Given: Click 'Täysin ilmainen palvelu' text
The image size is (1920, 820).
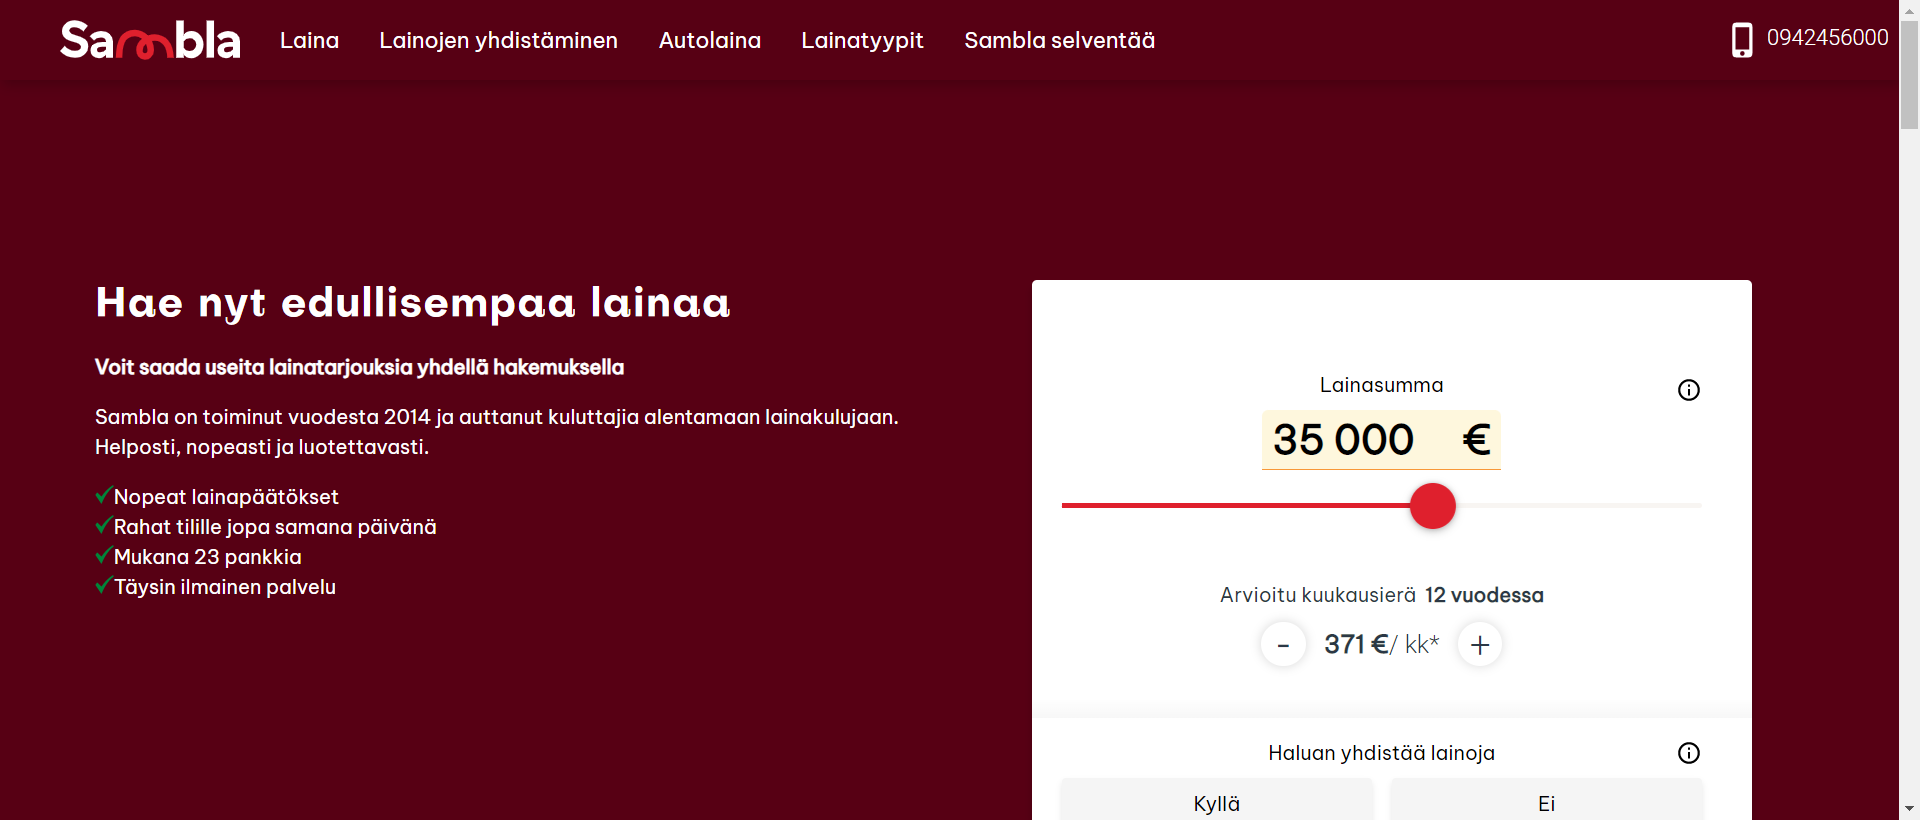Looking at the screenshot, I should pyautogui.click(x=225, y=587).
